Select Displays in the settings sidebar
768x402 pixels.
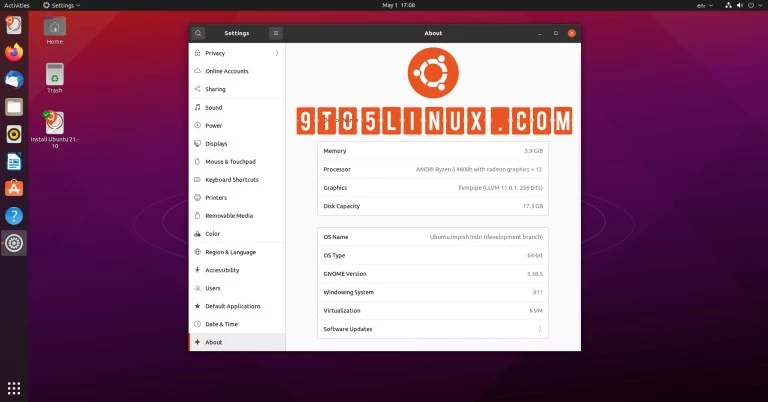pyautogui.click(x=216, y=144)
